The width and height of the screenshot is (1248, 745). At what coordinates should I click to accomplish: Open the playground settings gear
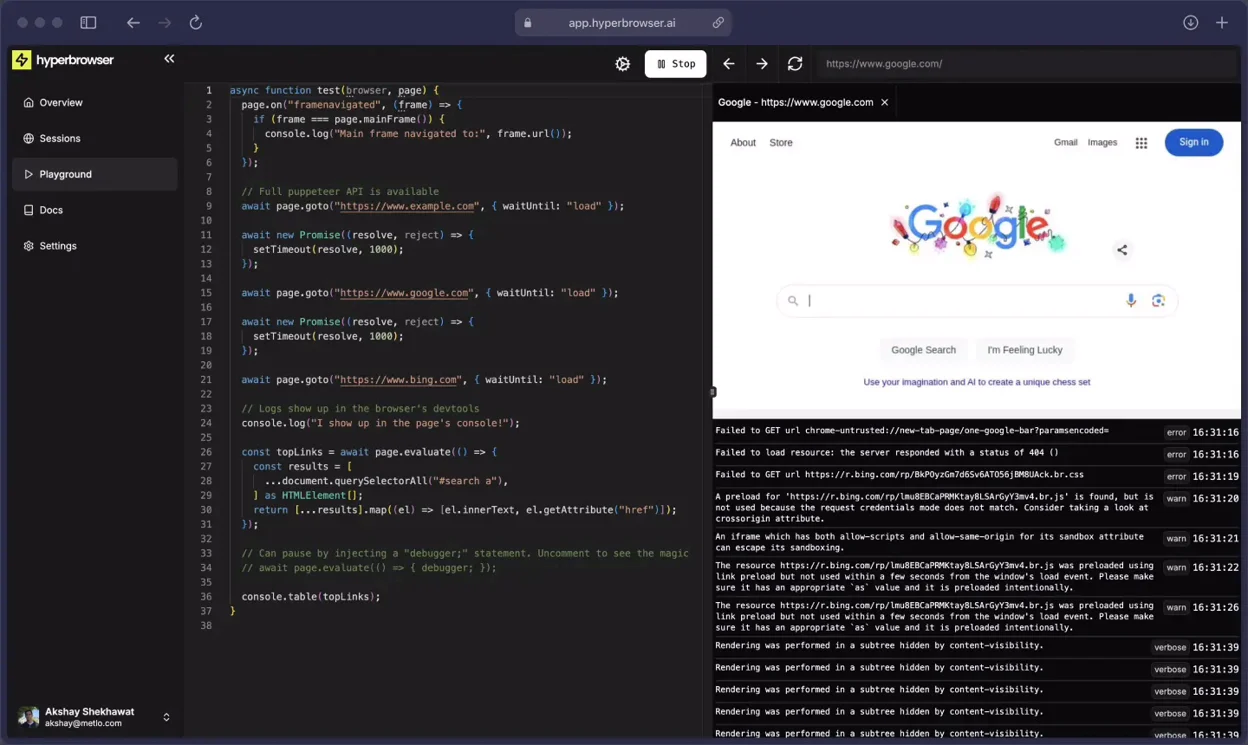click(x=622, y=63)
